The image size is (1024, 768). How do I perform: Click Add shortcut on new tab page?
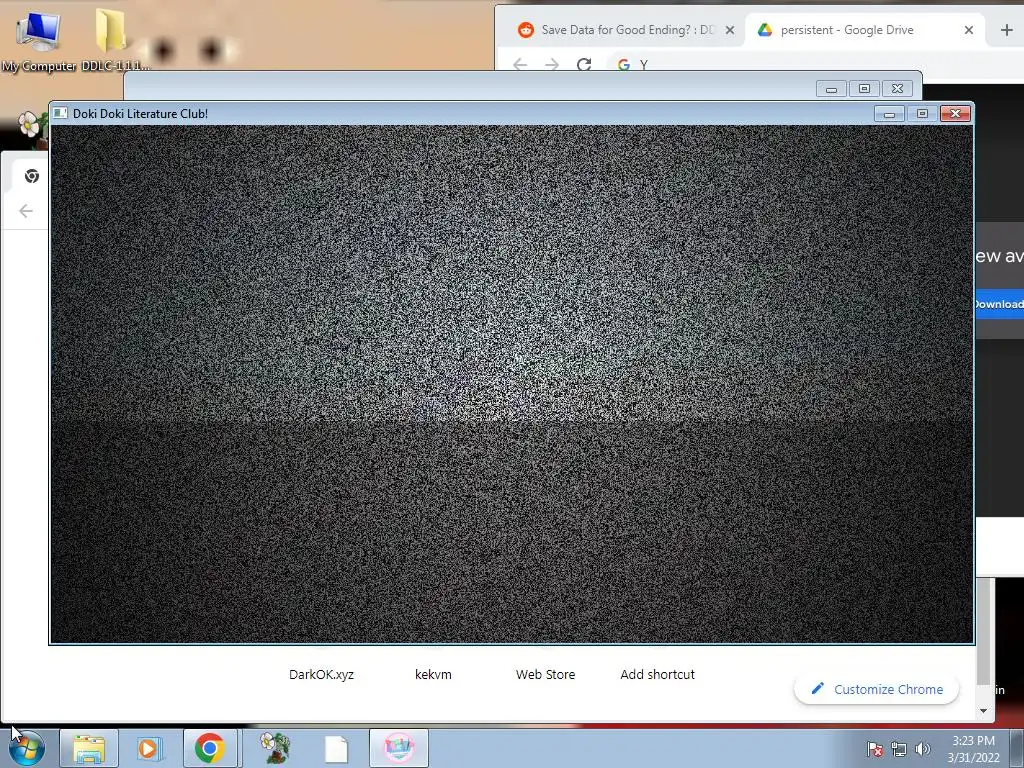tap(658, 674)
